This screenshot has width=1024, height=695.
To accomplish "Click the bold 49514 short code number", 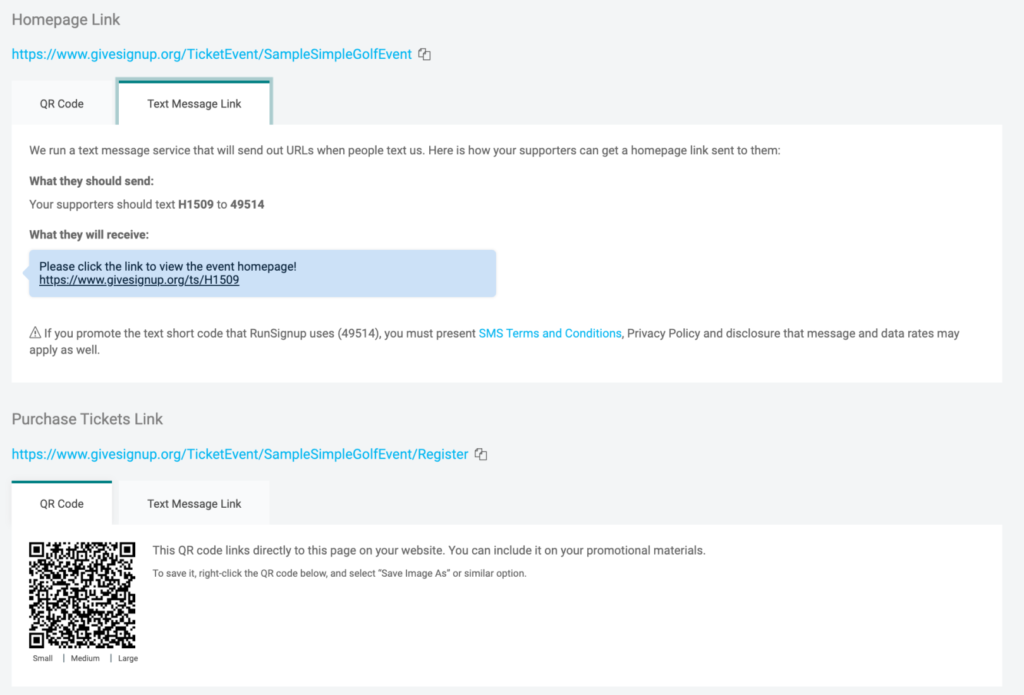I will point(247,205).
